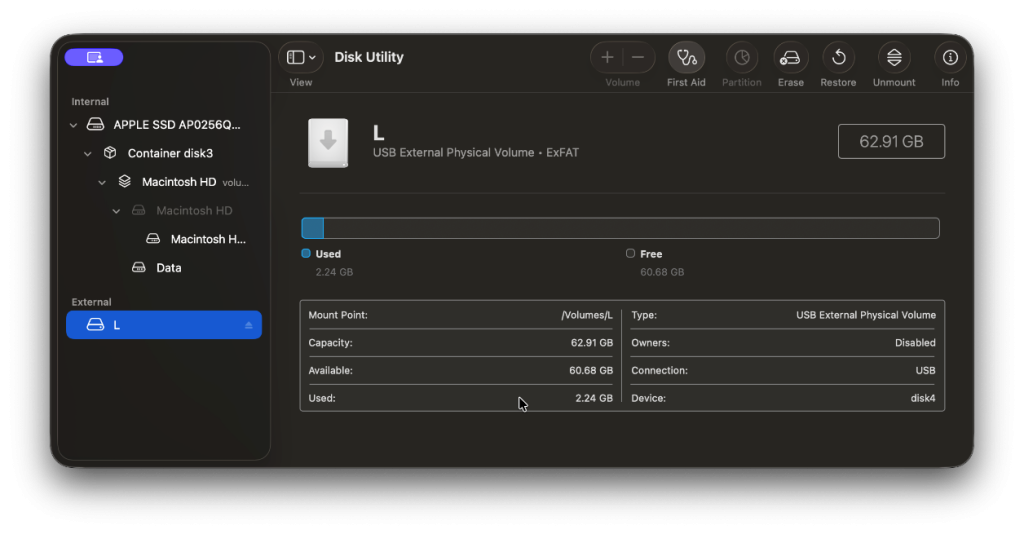This screenshot has height=534, width=1024.
Task: Click the Macintosh HD volume group icon
Action: (124, 181)
